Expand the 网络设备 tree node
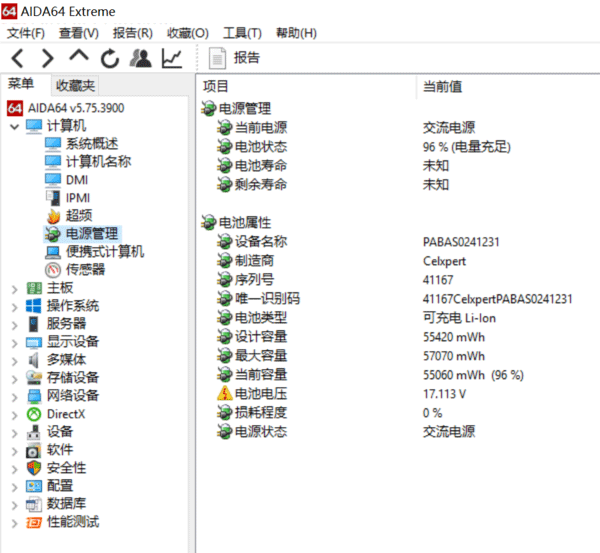Viewport: 600px width, 553px height. (15, 397)
